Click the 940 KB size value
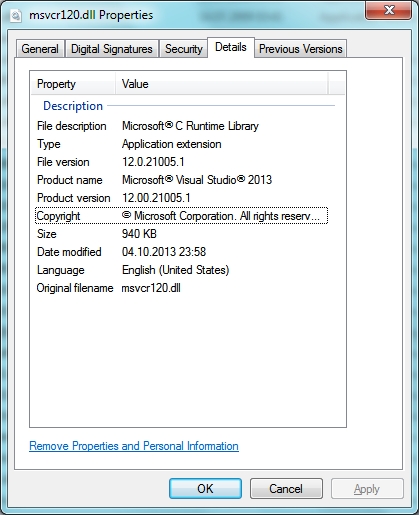The image size is (419, 515). click(x=139, y=234)
